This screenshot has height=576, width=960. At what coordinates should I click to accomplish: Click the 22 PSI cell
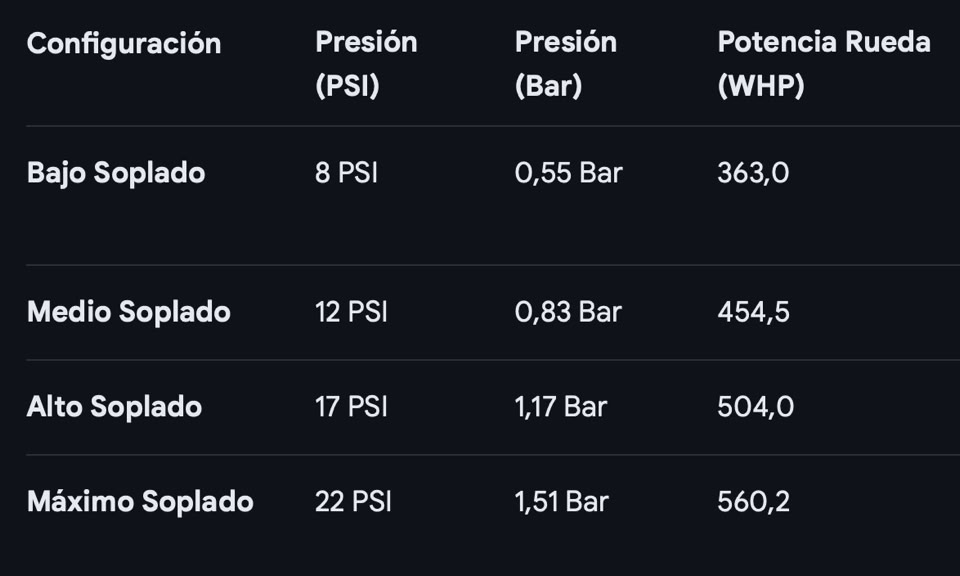(353, 501)
